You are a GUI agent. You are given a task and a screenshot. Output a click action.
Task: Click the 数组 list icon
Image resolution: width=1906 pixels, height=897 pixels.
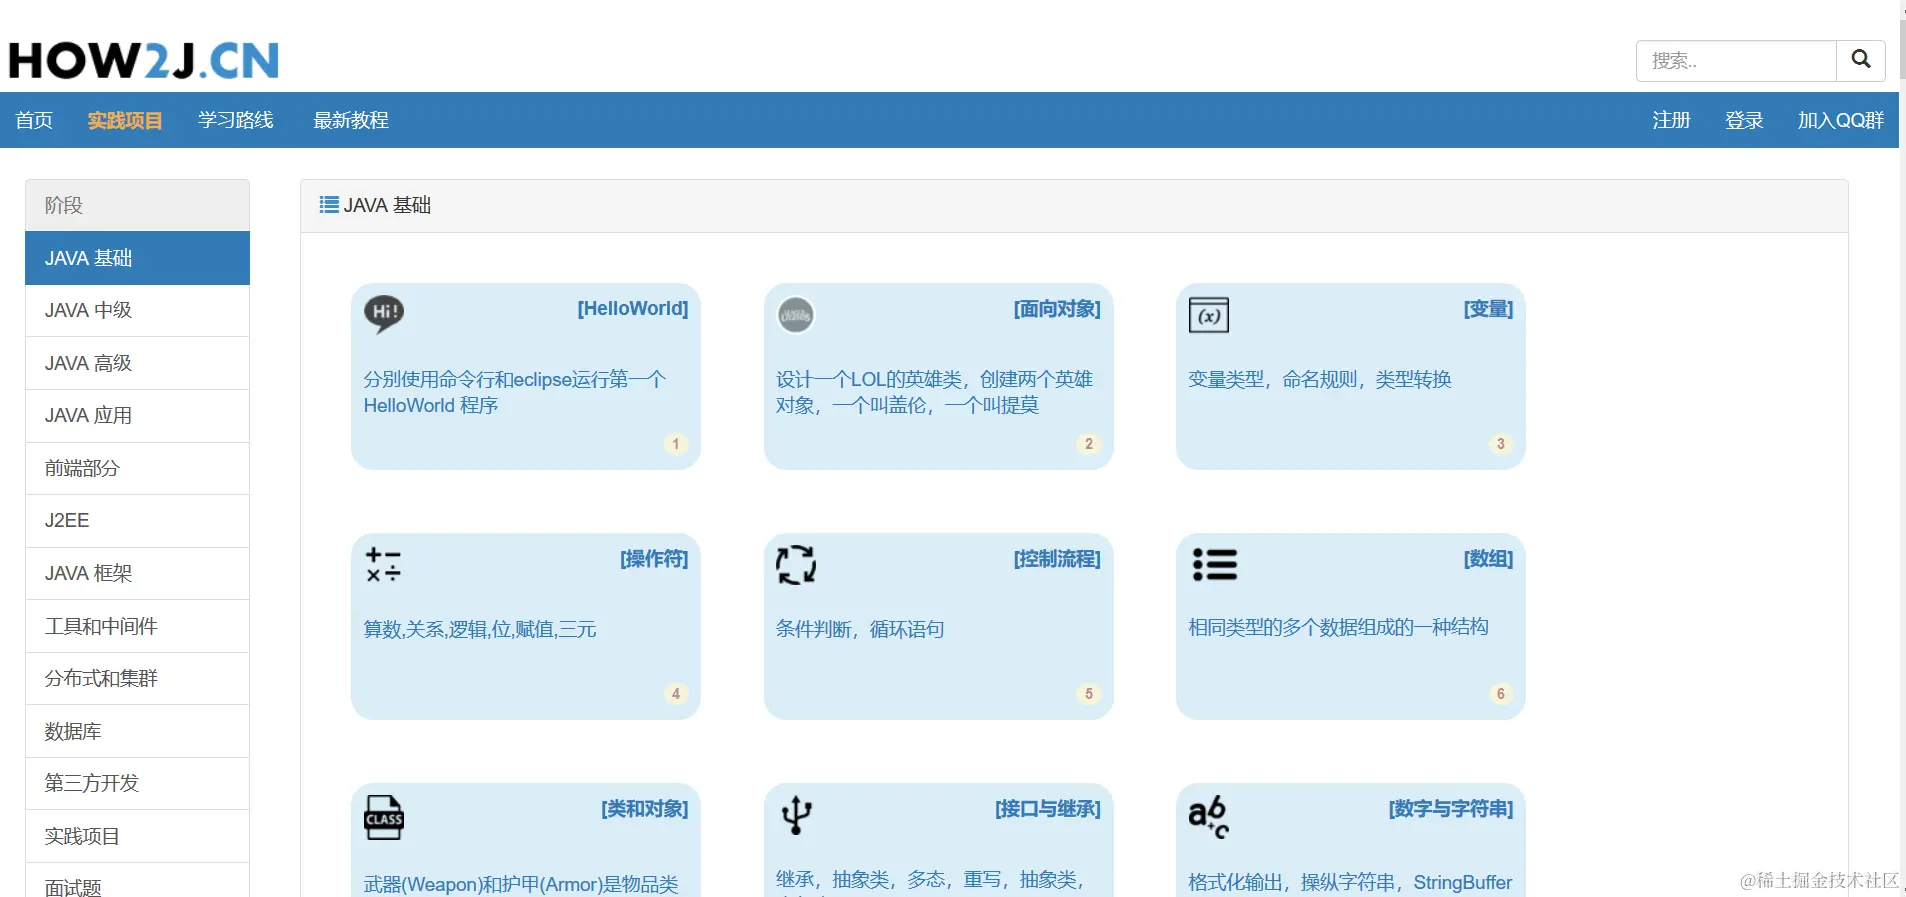1215,564
